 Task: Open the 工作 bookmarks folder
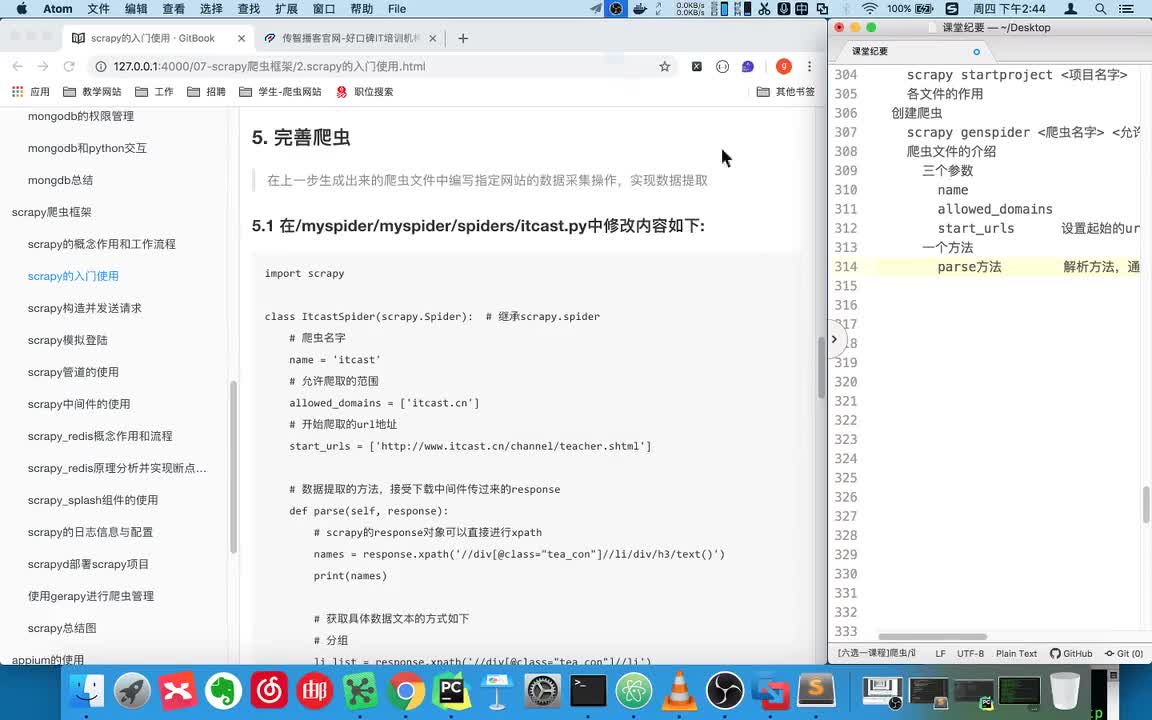(154, 92)
